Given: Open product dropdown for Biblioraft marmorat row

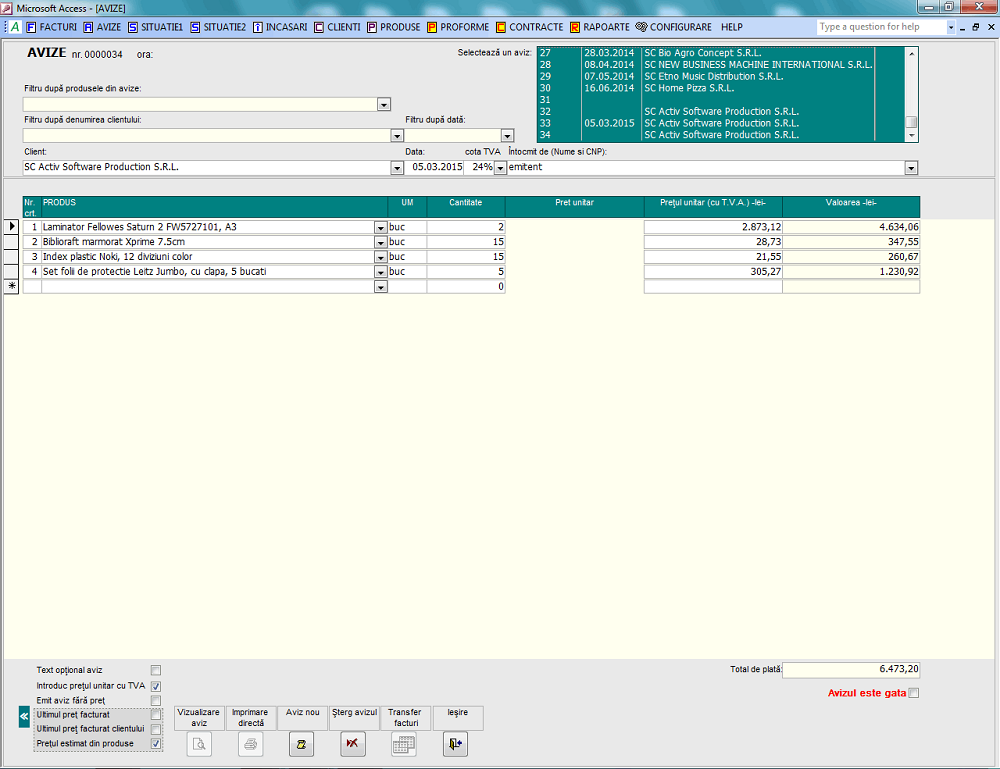Looking at the screenshot, I should pos(381,243).
